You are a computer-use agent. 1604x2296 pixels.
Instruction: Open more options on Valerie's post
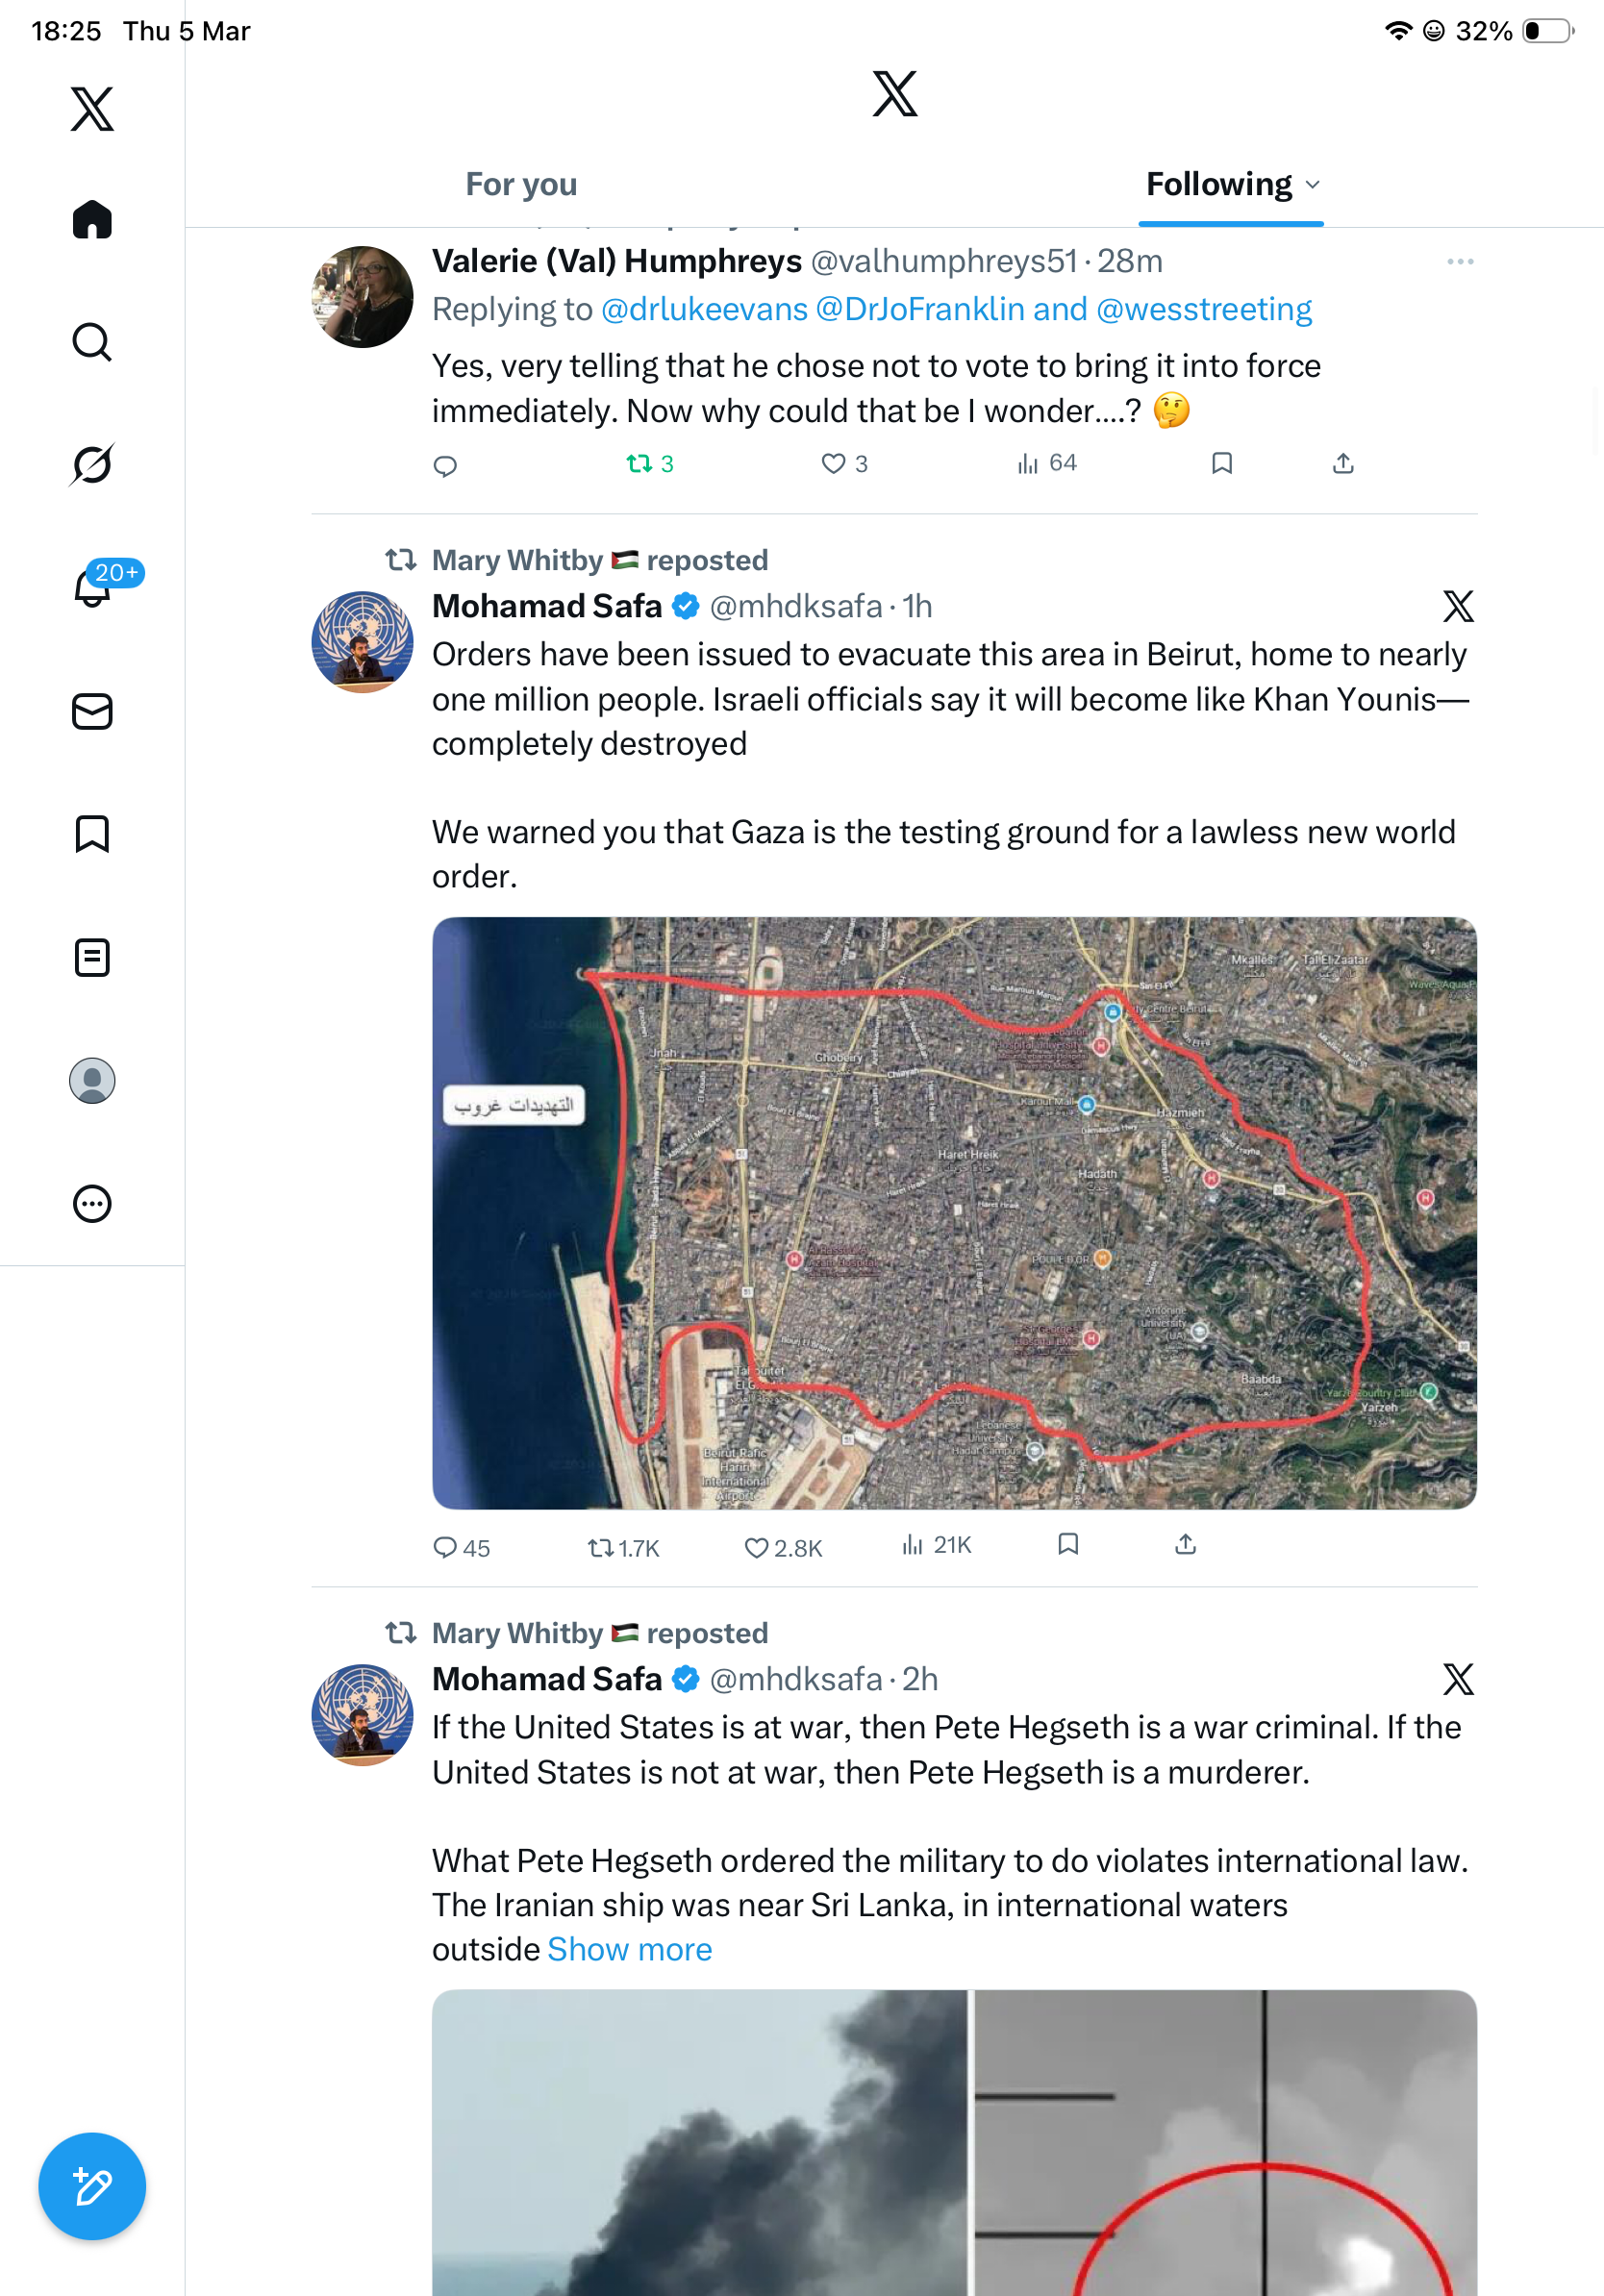[1460, 262]
